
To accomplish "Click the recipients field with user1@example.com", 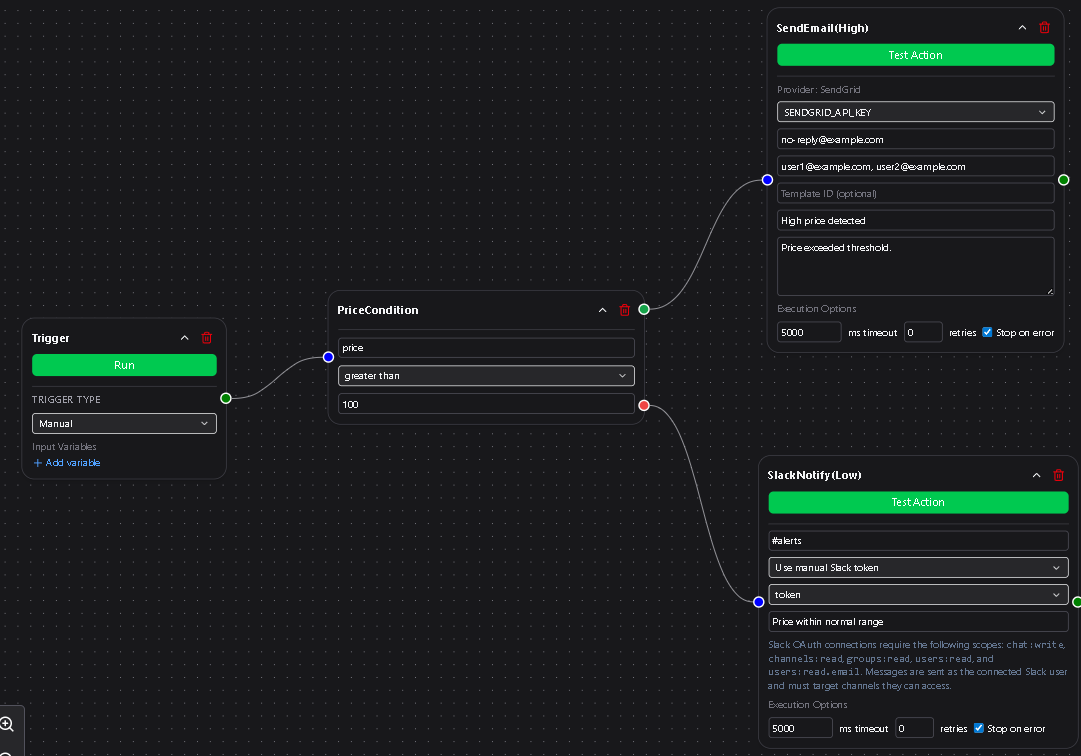I will click(x=916, y=166).
